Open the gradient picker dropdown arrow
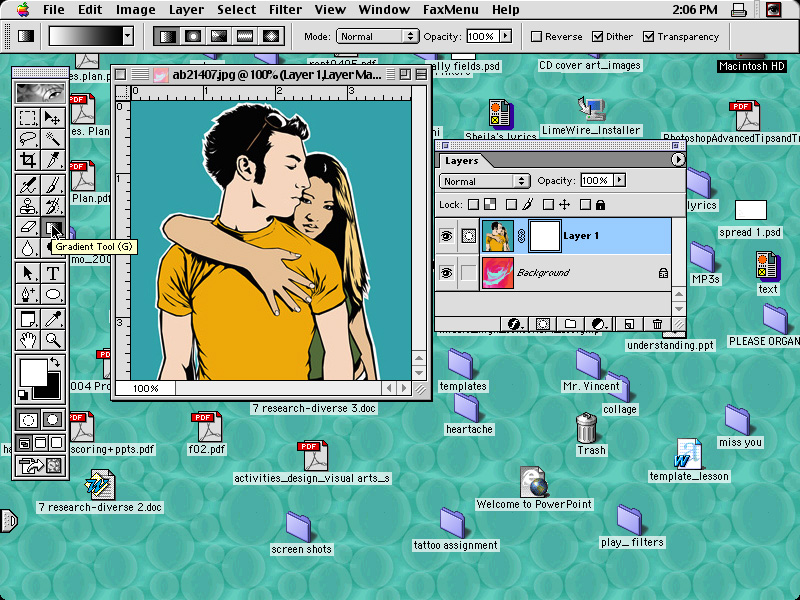 pyautogui.click(x=128, y=36)
